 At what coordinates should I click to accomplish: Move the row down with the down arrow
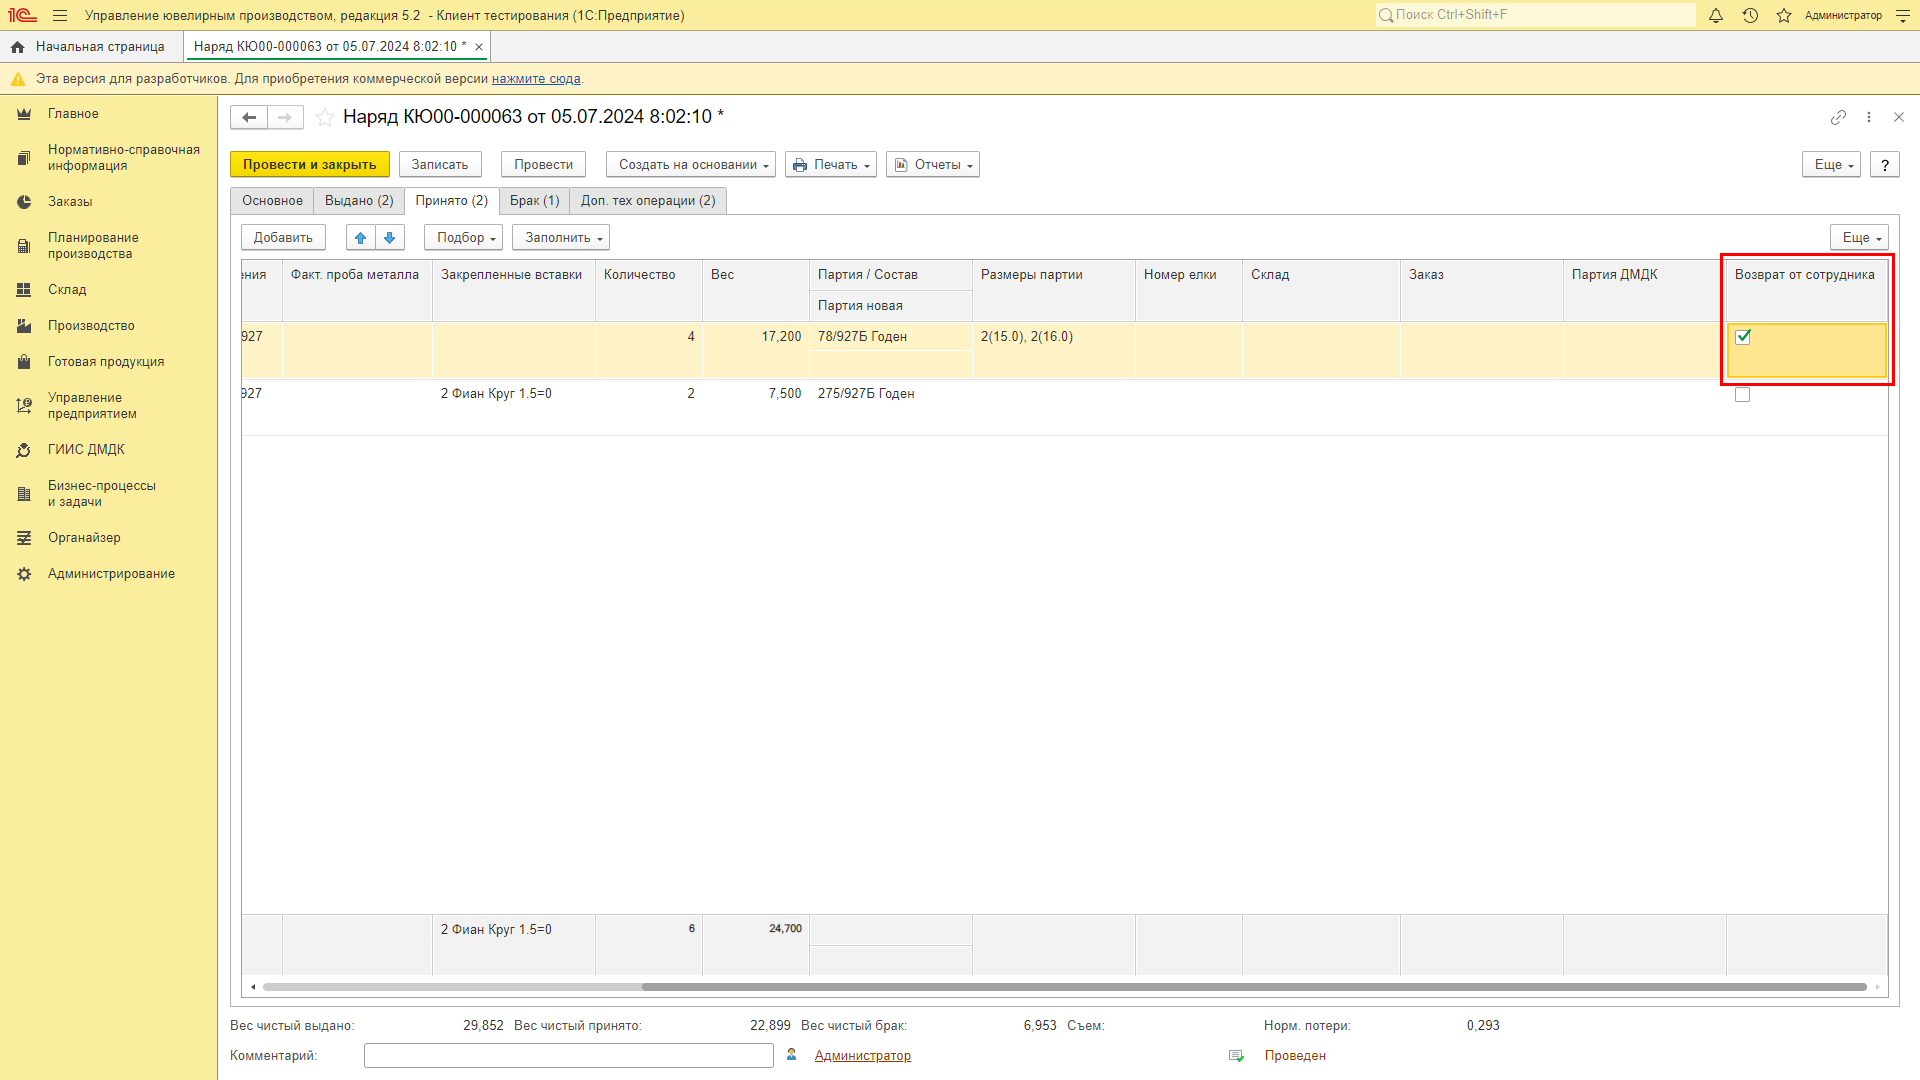pos(390,238)
